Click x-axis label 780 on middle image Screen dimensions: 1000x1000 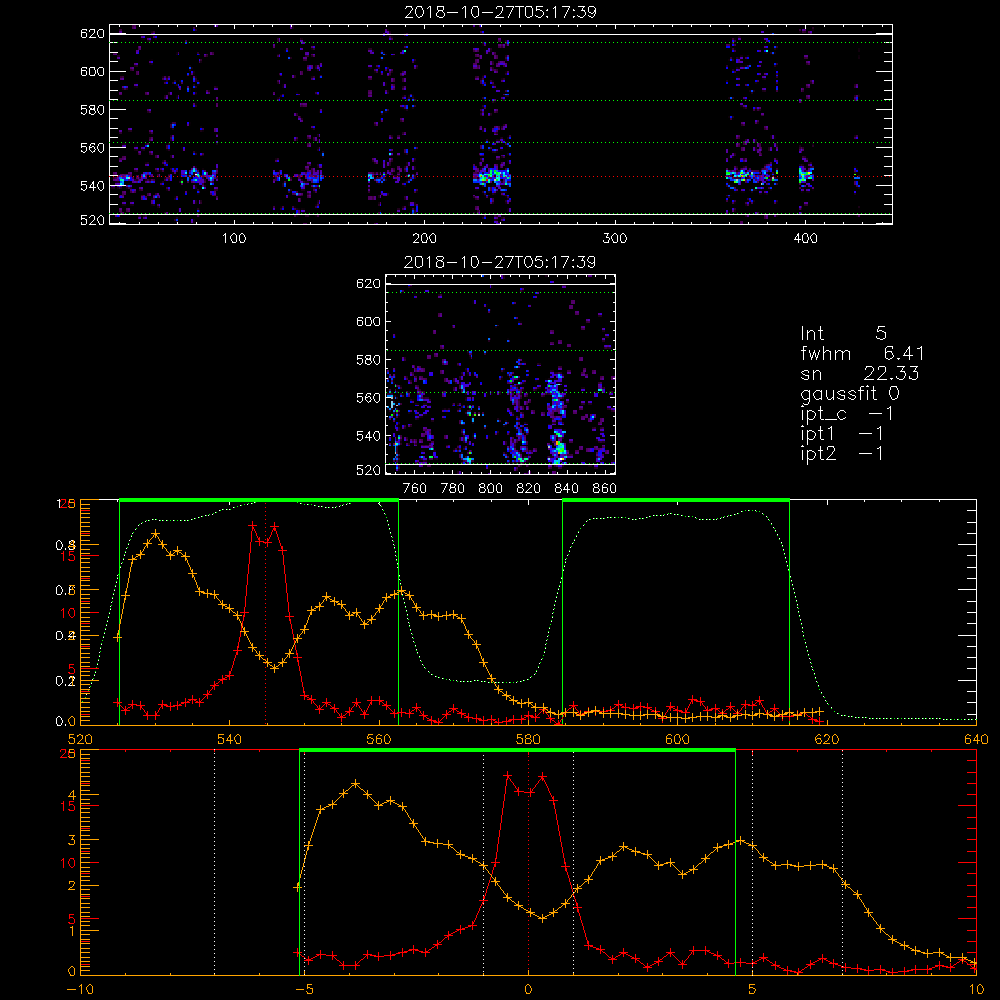453,489
